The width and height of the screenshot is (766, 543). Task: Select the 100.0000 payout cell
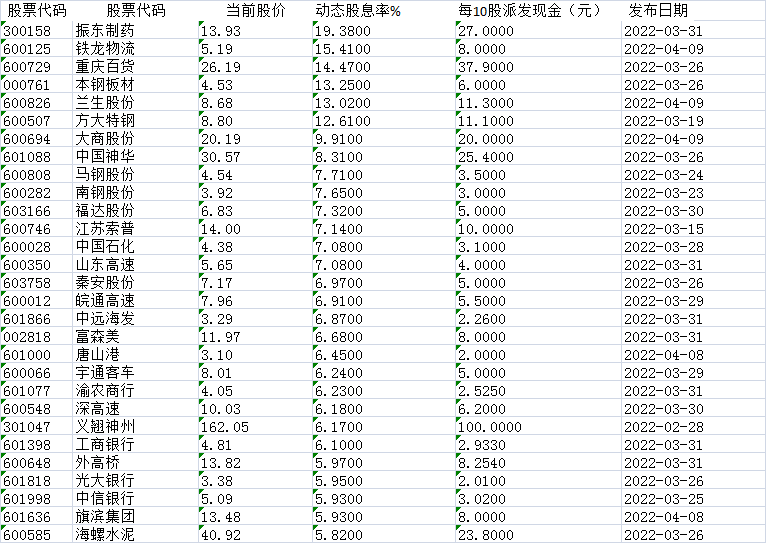[x=489, y=427]
